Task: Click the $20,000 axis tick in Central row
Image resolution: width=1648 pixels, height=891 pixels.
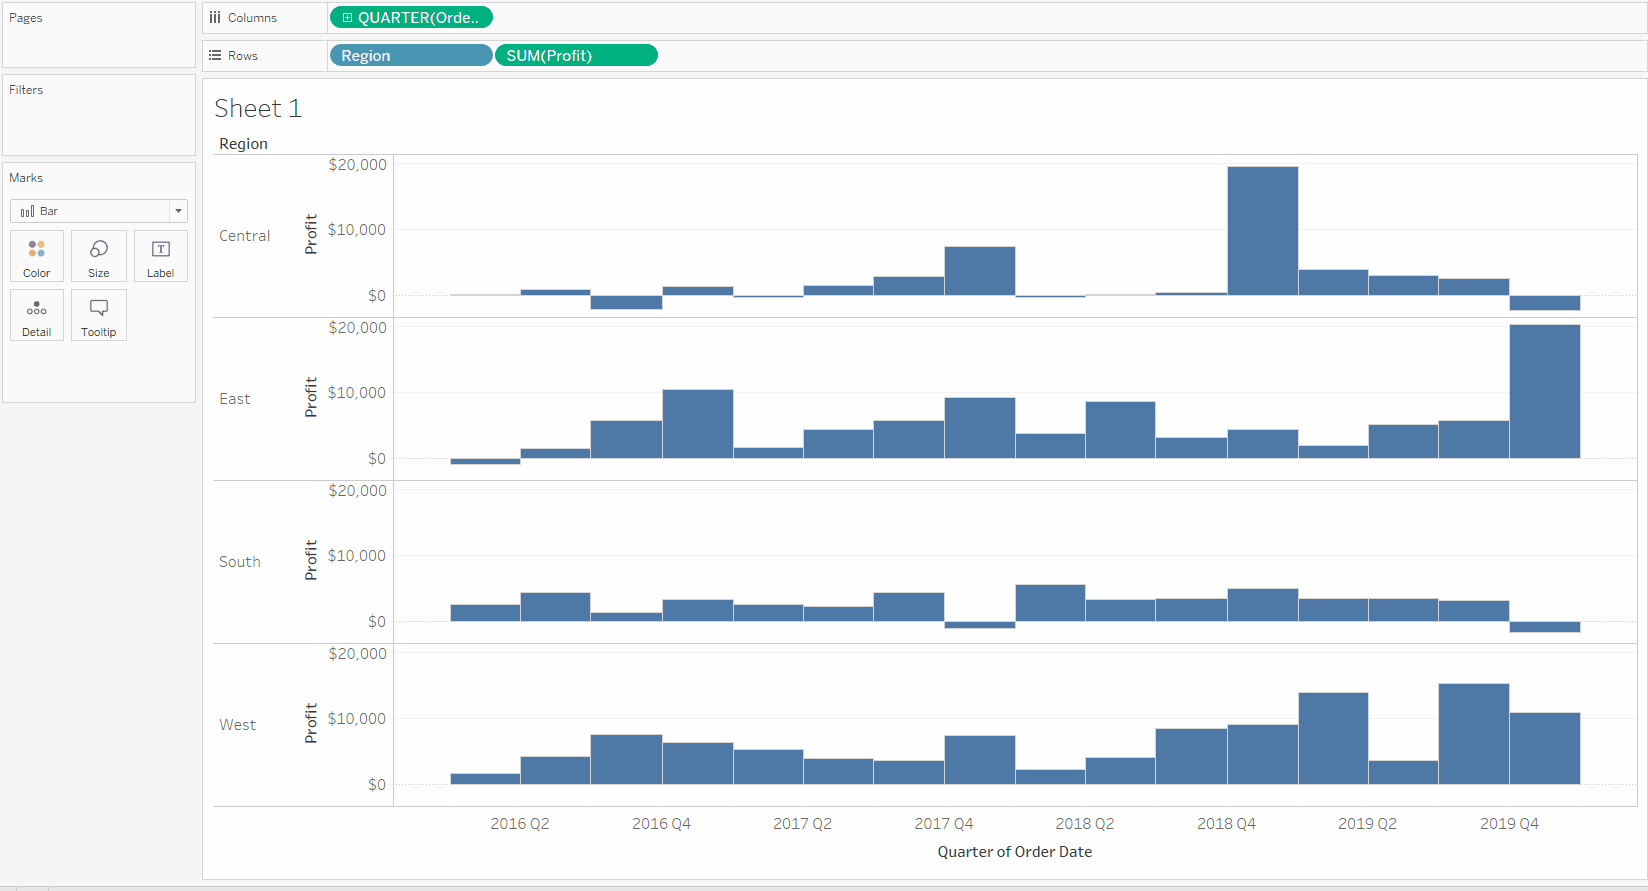Action: coord(357,165)
